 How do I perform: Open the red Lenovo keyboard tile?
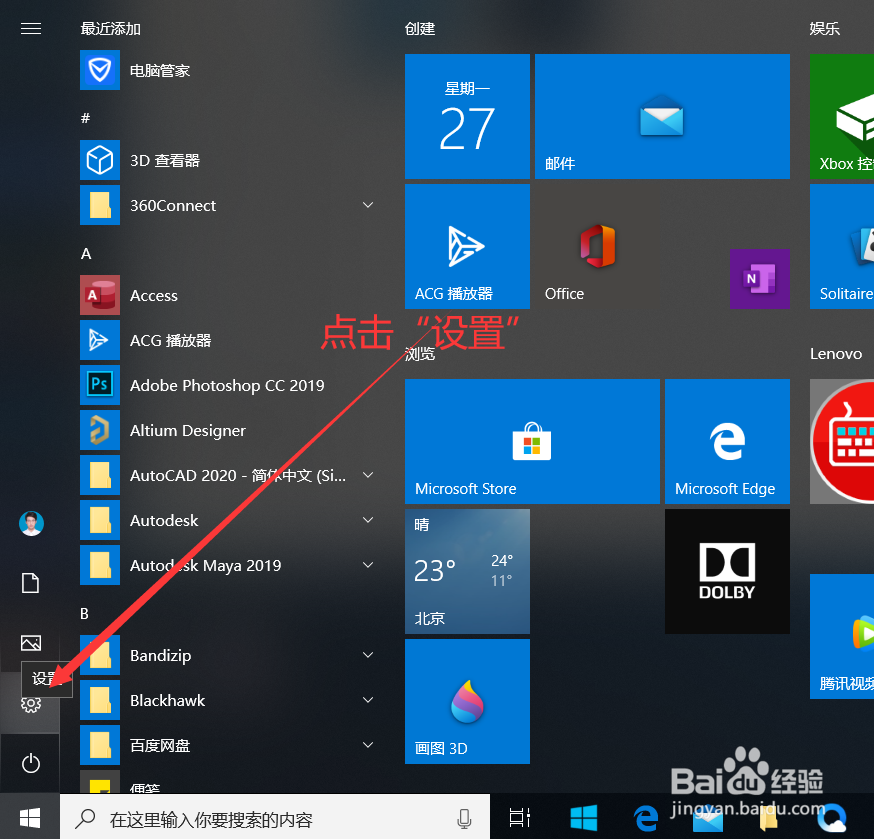pos(842,442)
